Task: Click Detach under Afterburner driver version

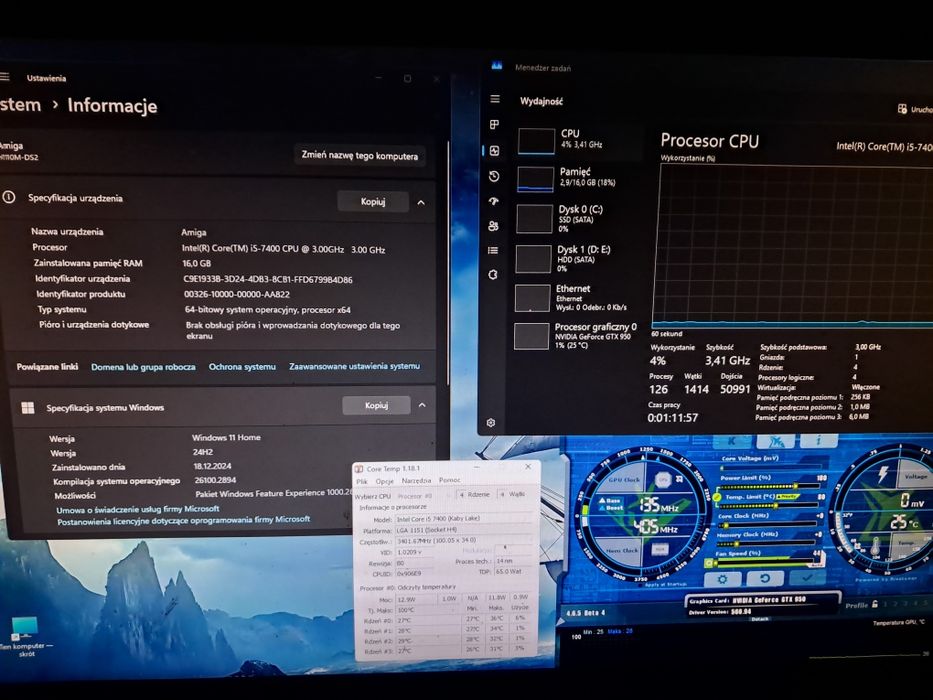Action: point(759,619)
